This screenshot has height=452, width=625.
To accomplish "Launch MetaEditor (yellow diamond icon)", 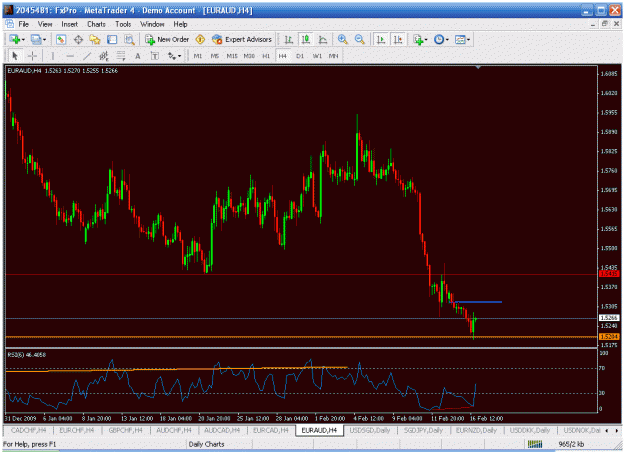I will (x=200, y=39).
